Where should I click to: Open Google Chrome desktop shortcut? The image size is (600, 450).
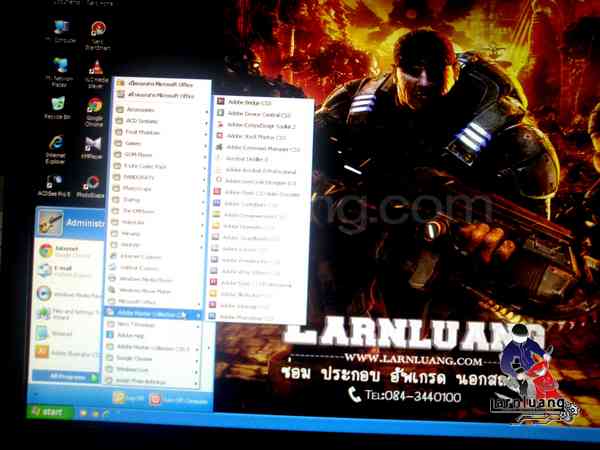95,112
